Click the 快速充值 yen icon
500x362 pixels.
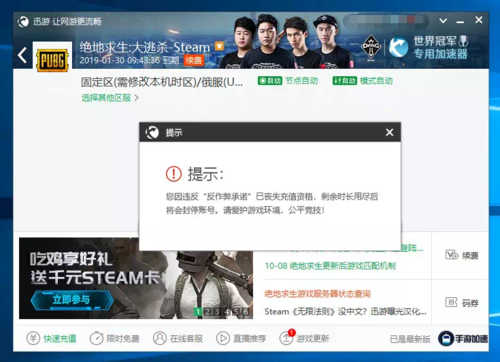(x=33, y=338)
